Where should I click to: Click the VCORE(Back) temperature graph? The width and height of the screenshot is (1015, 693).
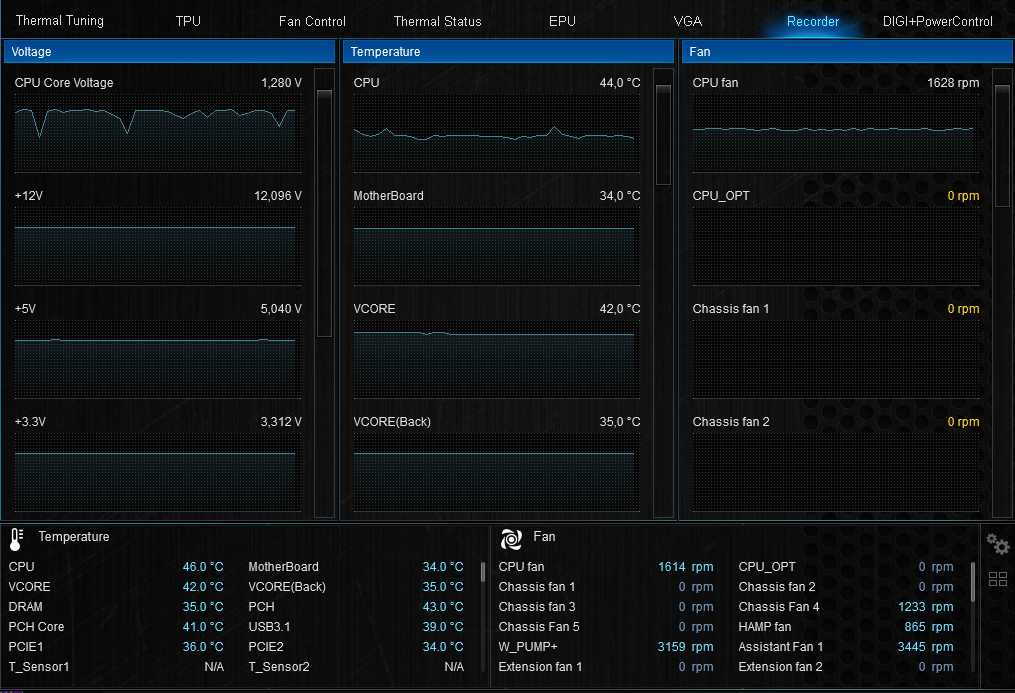[x=496, y=472]
